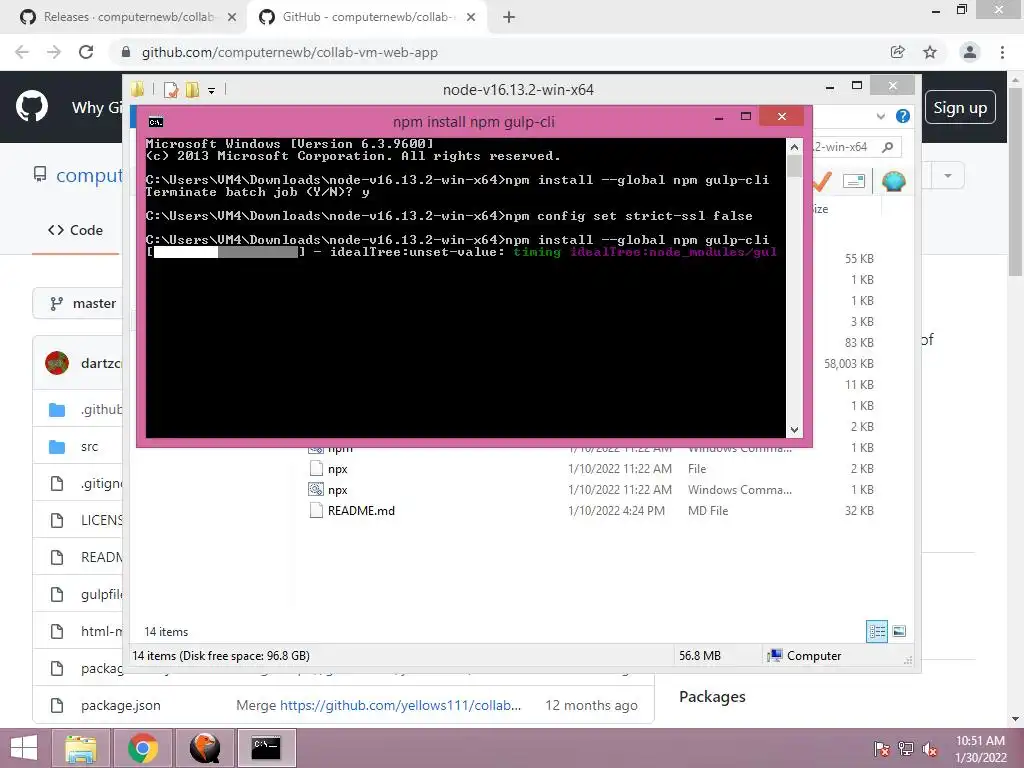Bookmark this page with the star icon

click(930, 52)
